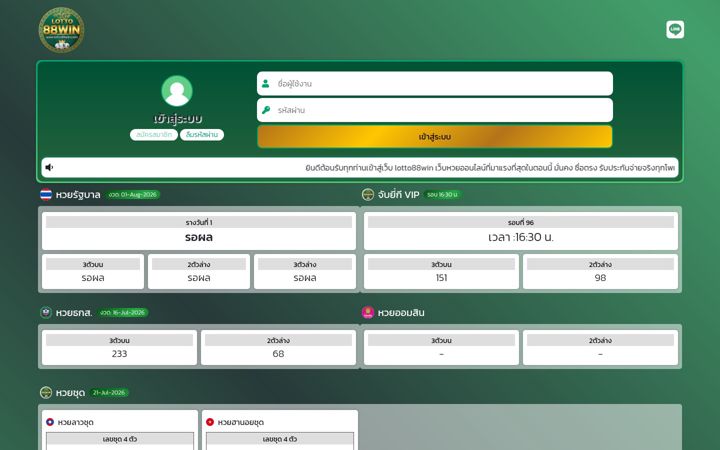
Task: Click the รอบที่ 96 label
Action: click(x=521, y=222)
